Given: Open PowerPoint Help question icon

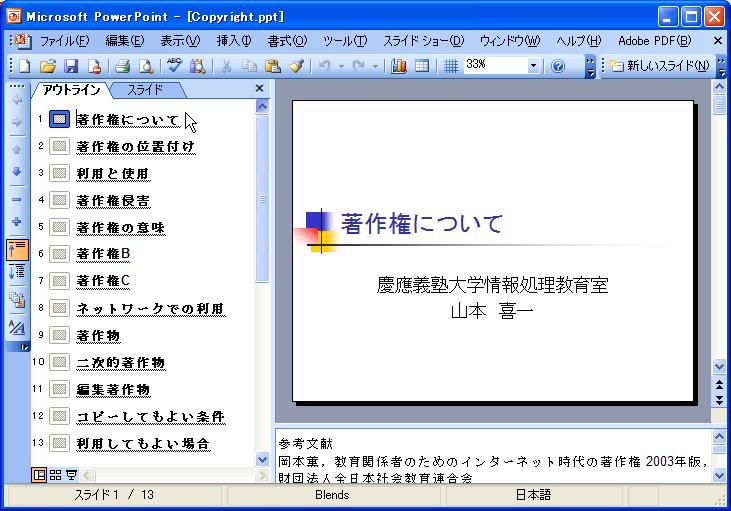Looking at the screenshot, I should [558, 66].
